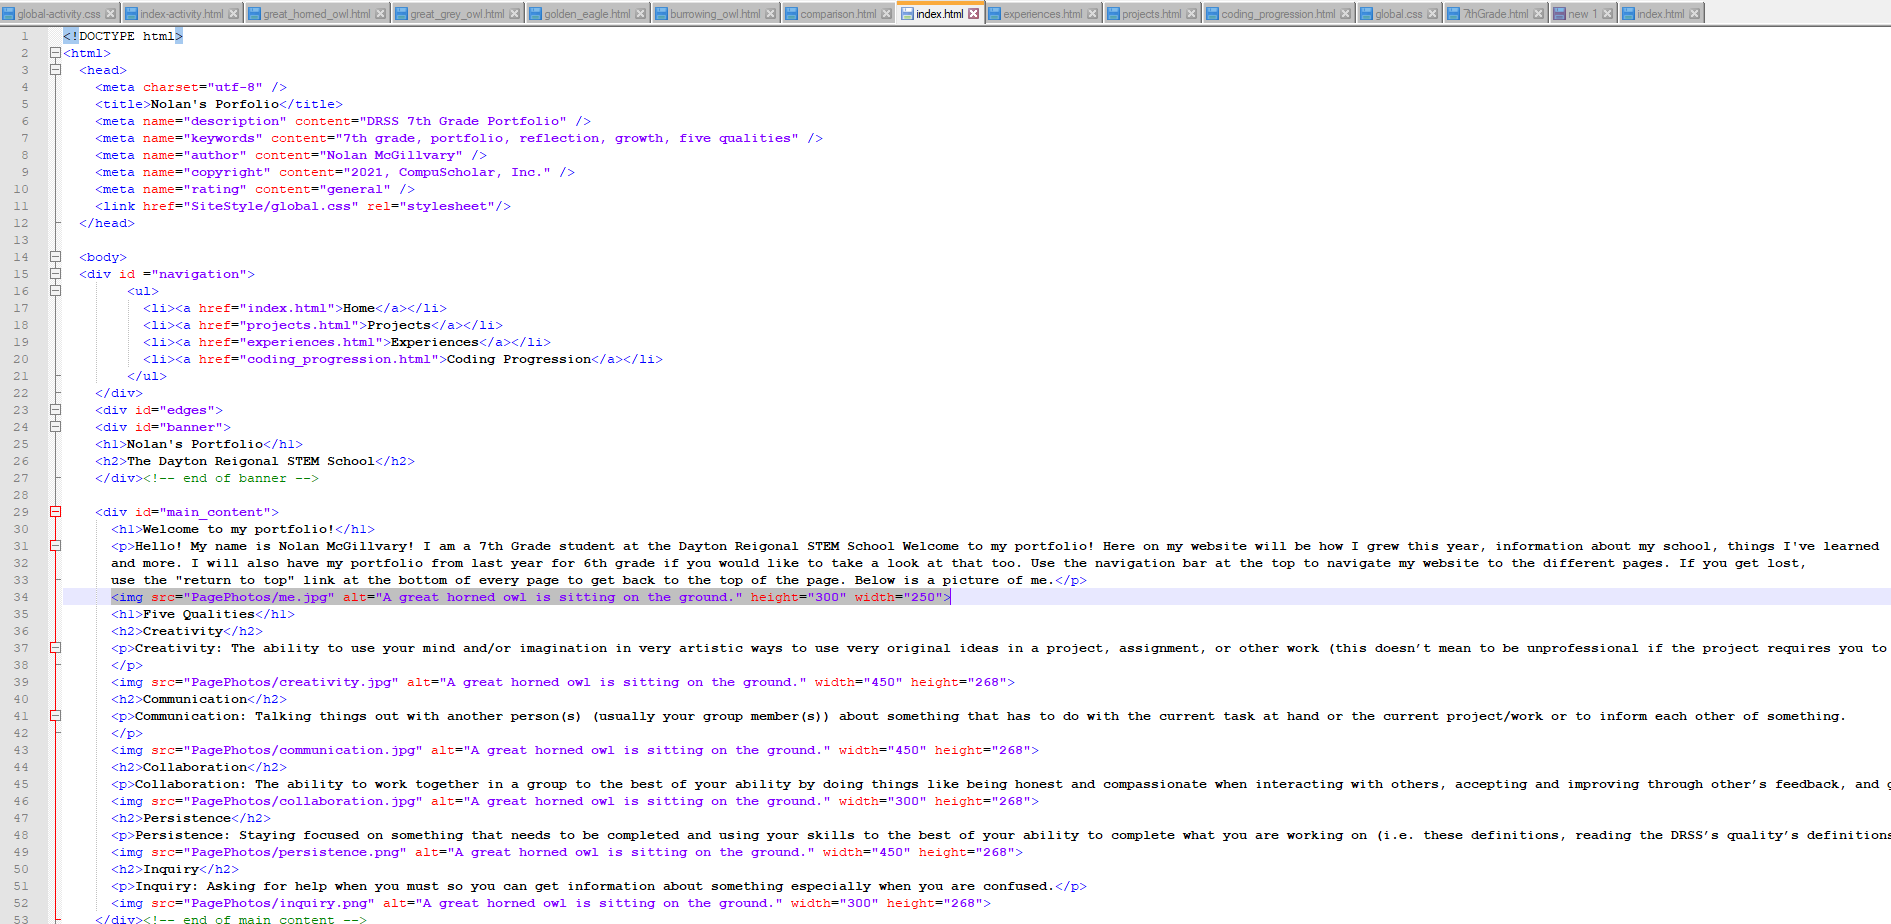Open the 7thGrade.html tab
The image size is (1891, 924).
click(1495, 14)
